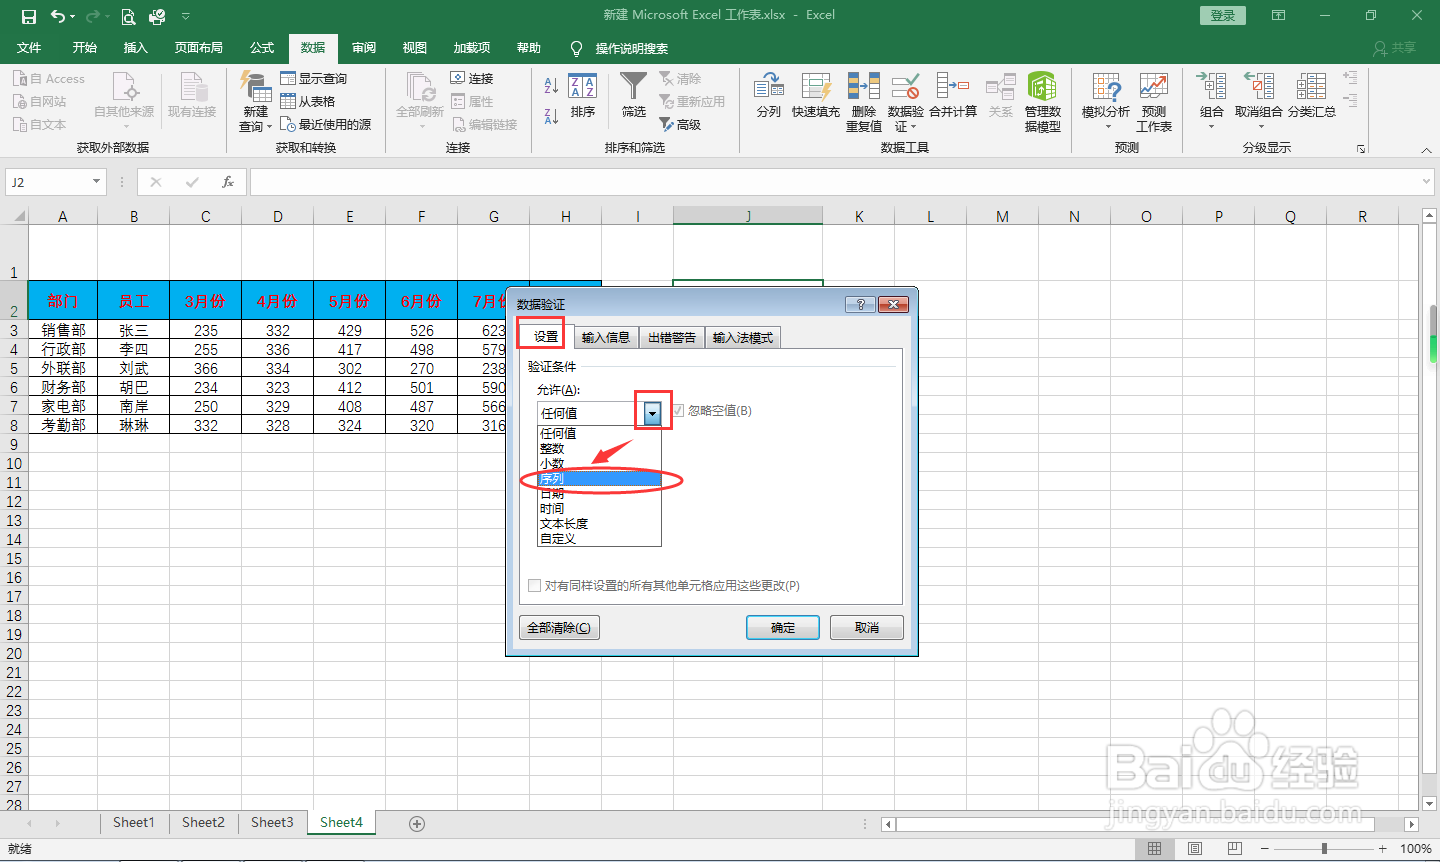Screen dimensions: 1440x862
Task: Open the Allow dropdown arrow
Action: pos(652,413)
